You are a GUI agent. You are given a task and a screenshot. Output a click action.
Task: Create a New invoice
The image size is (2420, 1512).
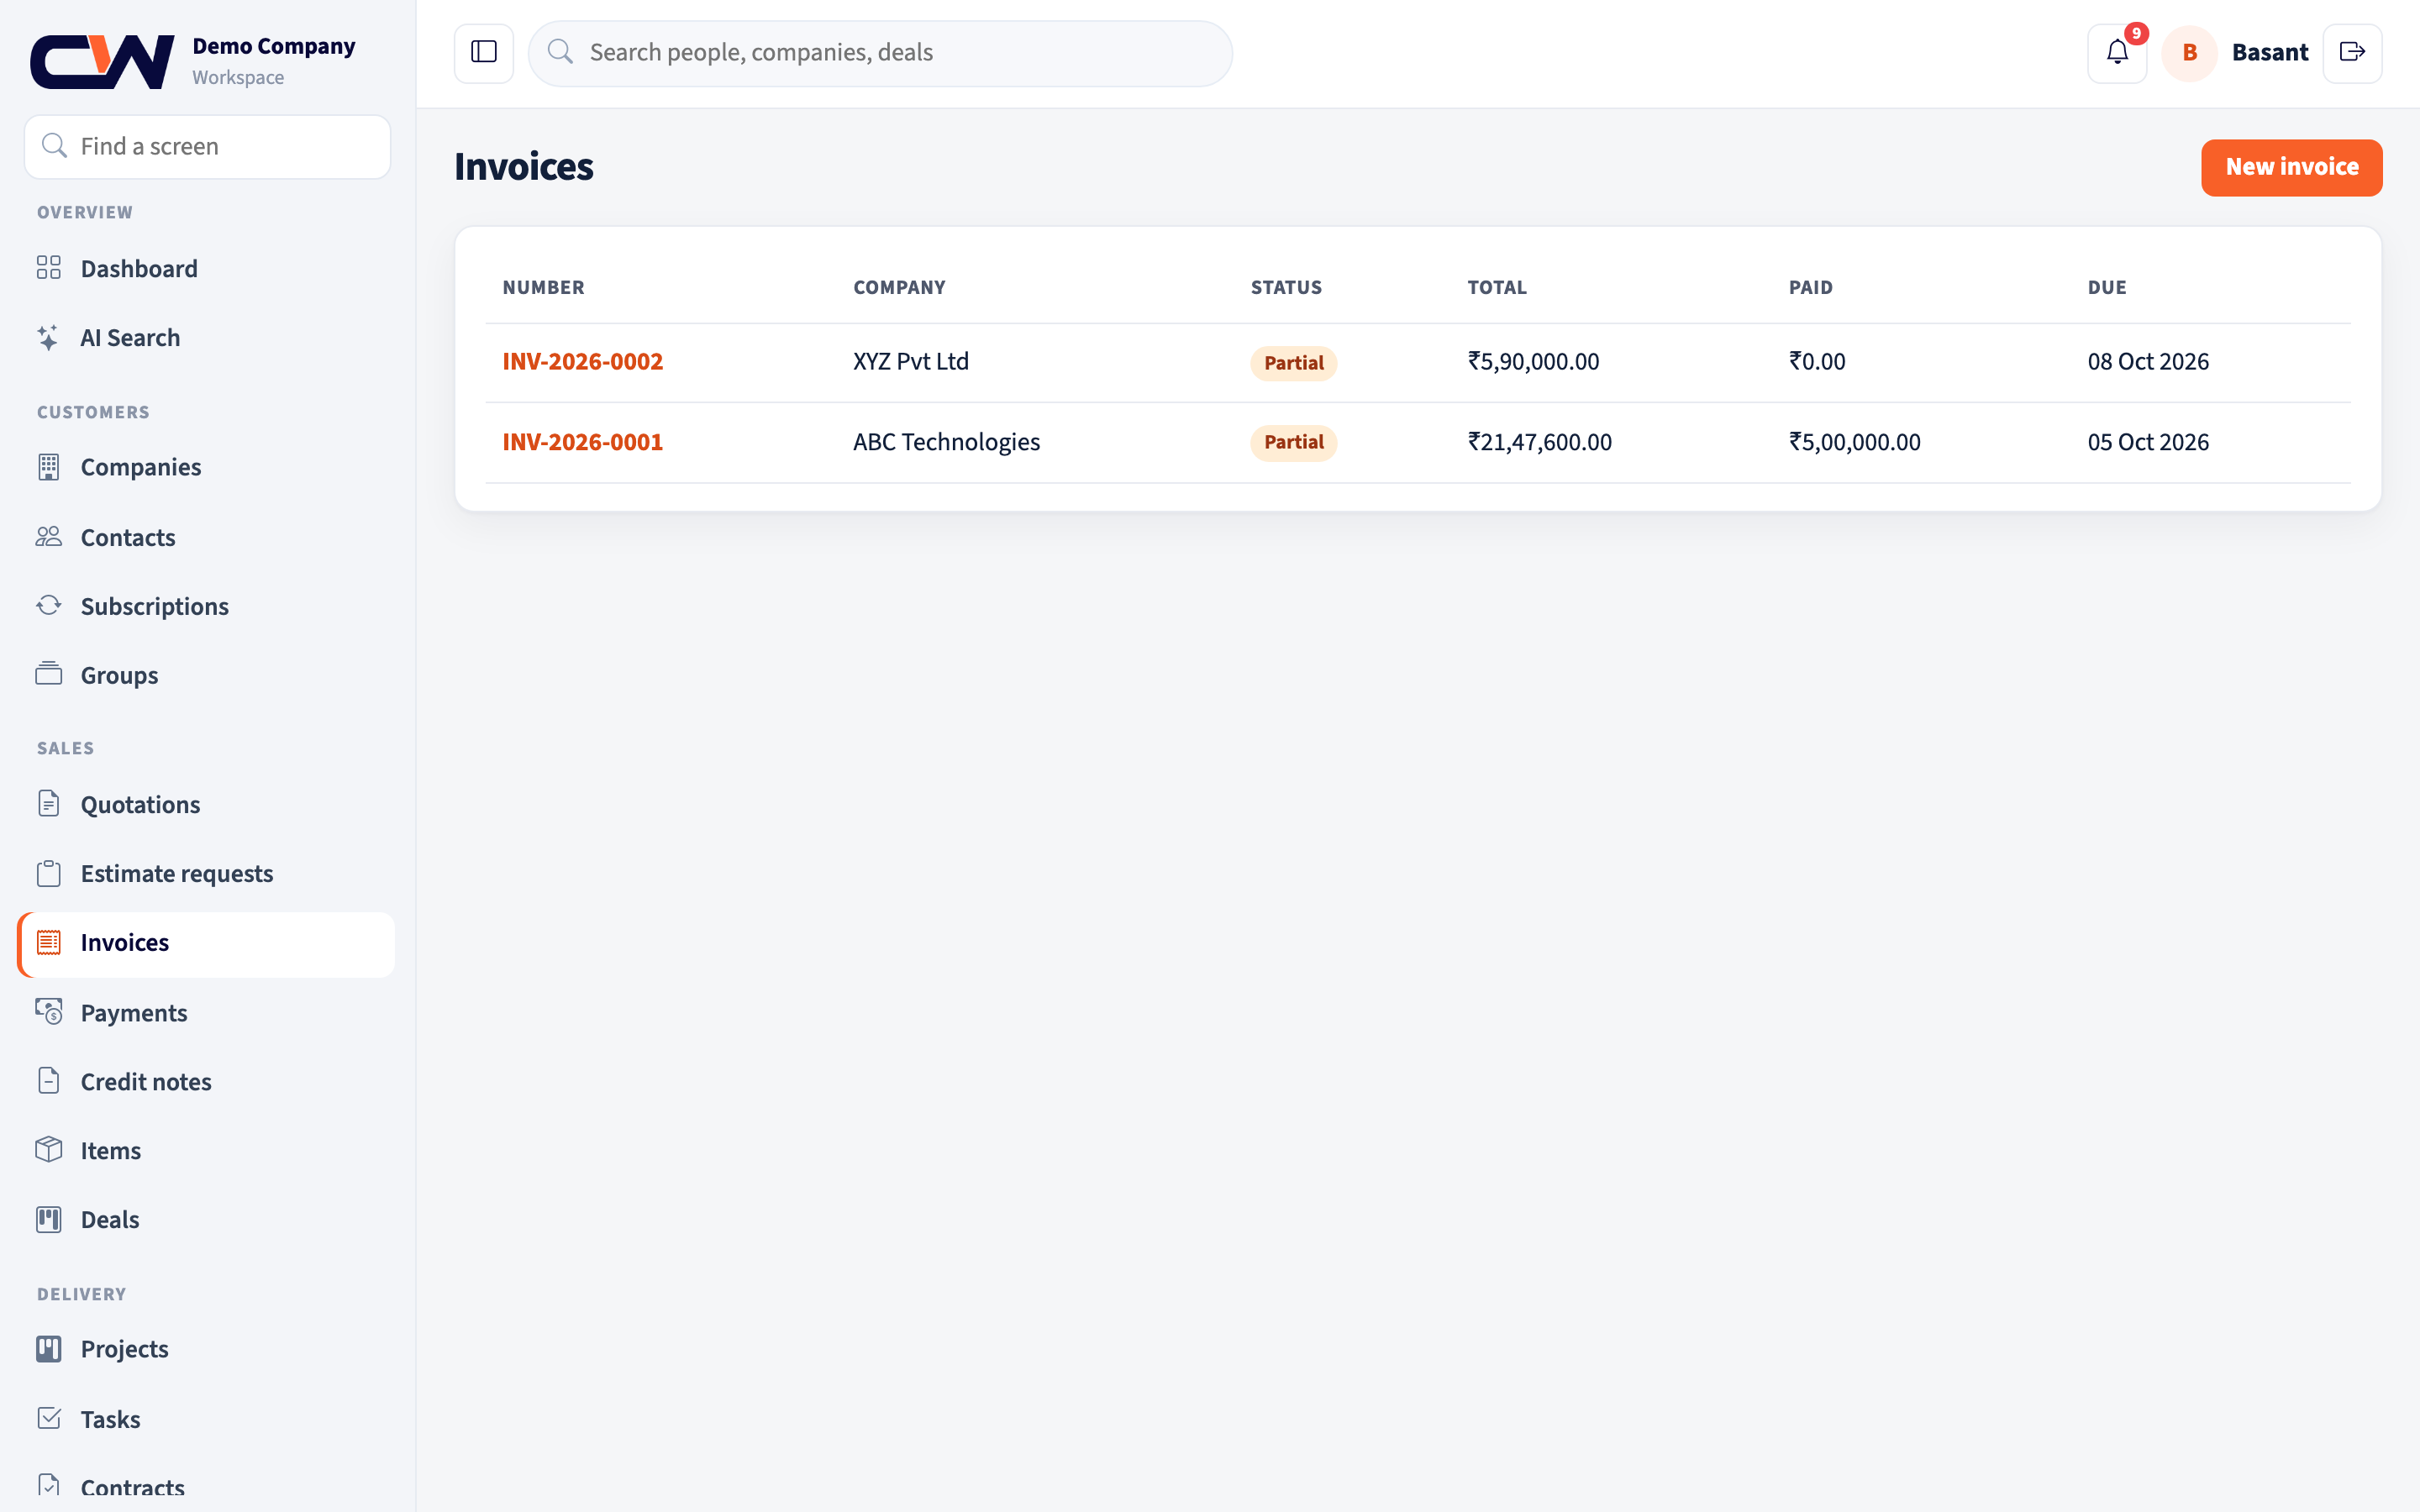coord(2291,167)
